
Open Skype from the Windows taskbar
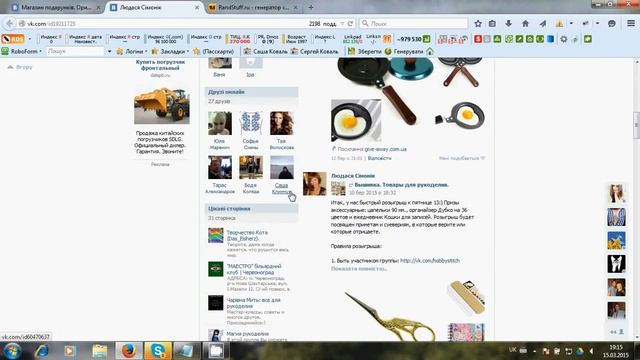pyautogui.click(x=158, y=351)
